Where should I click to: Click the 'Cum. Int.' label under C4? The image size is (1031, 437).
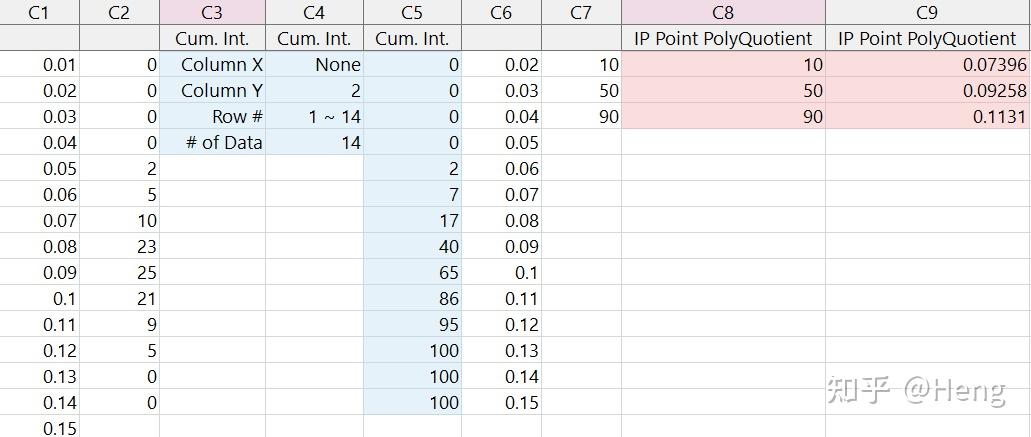(x=314, y=39)
